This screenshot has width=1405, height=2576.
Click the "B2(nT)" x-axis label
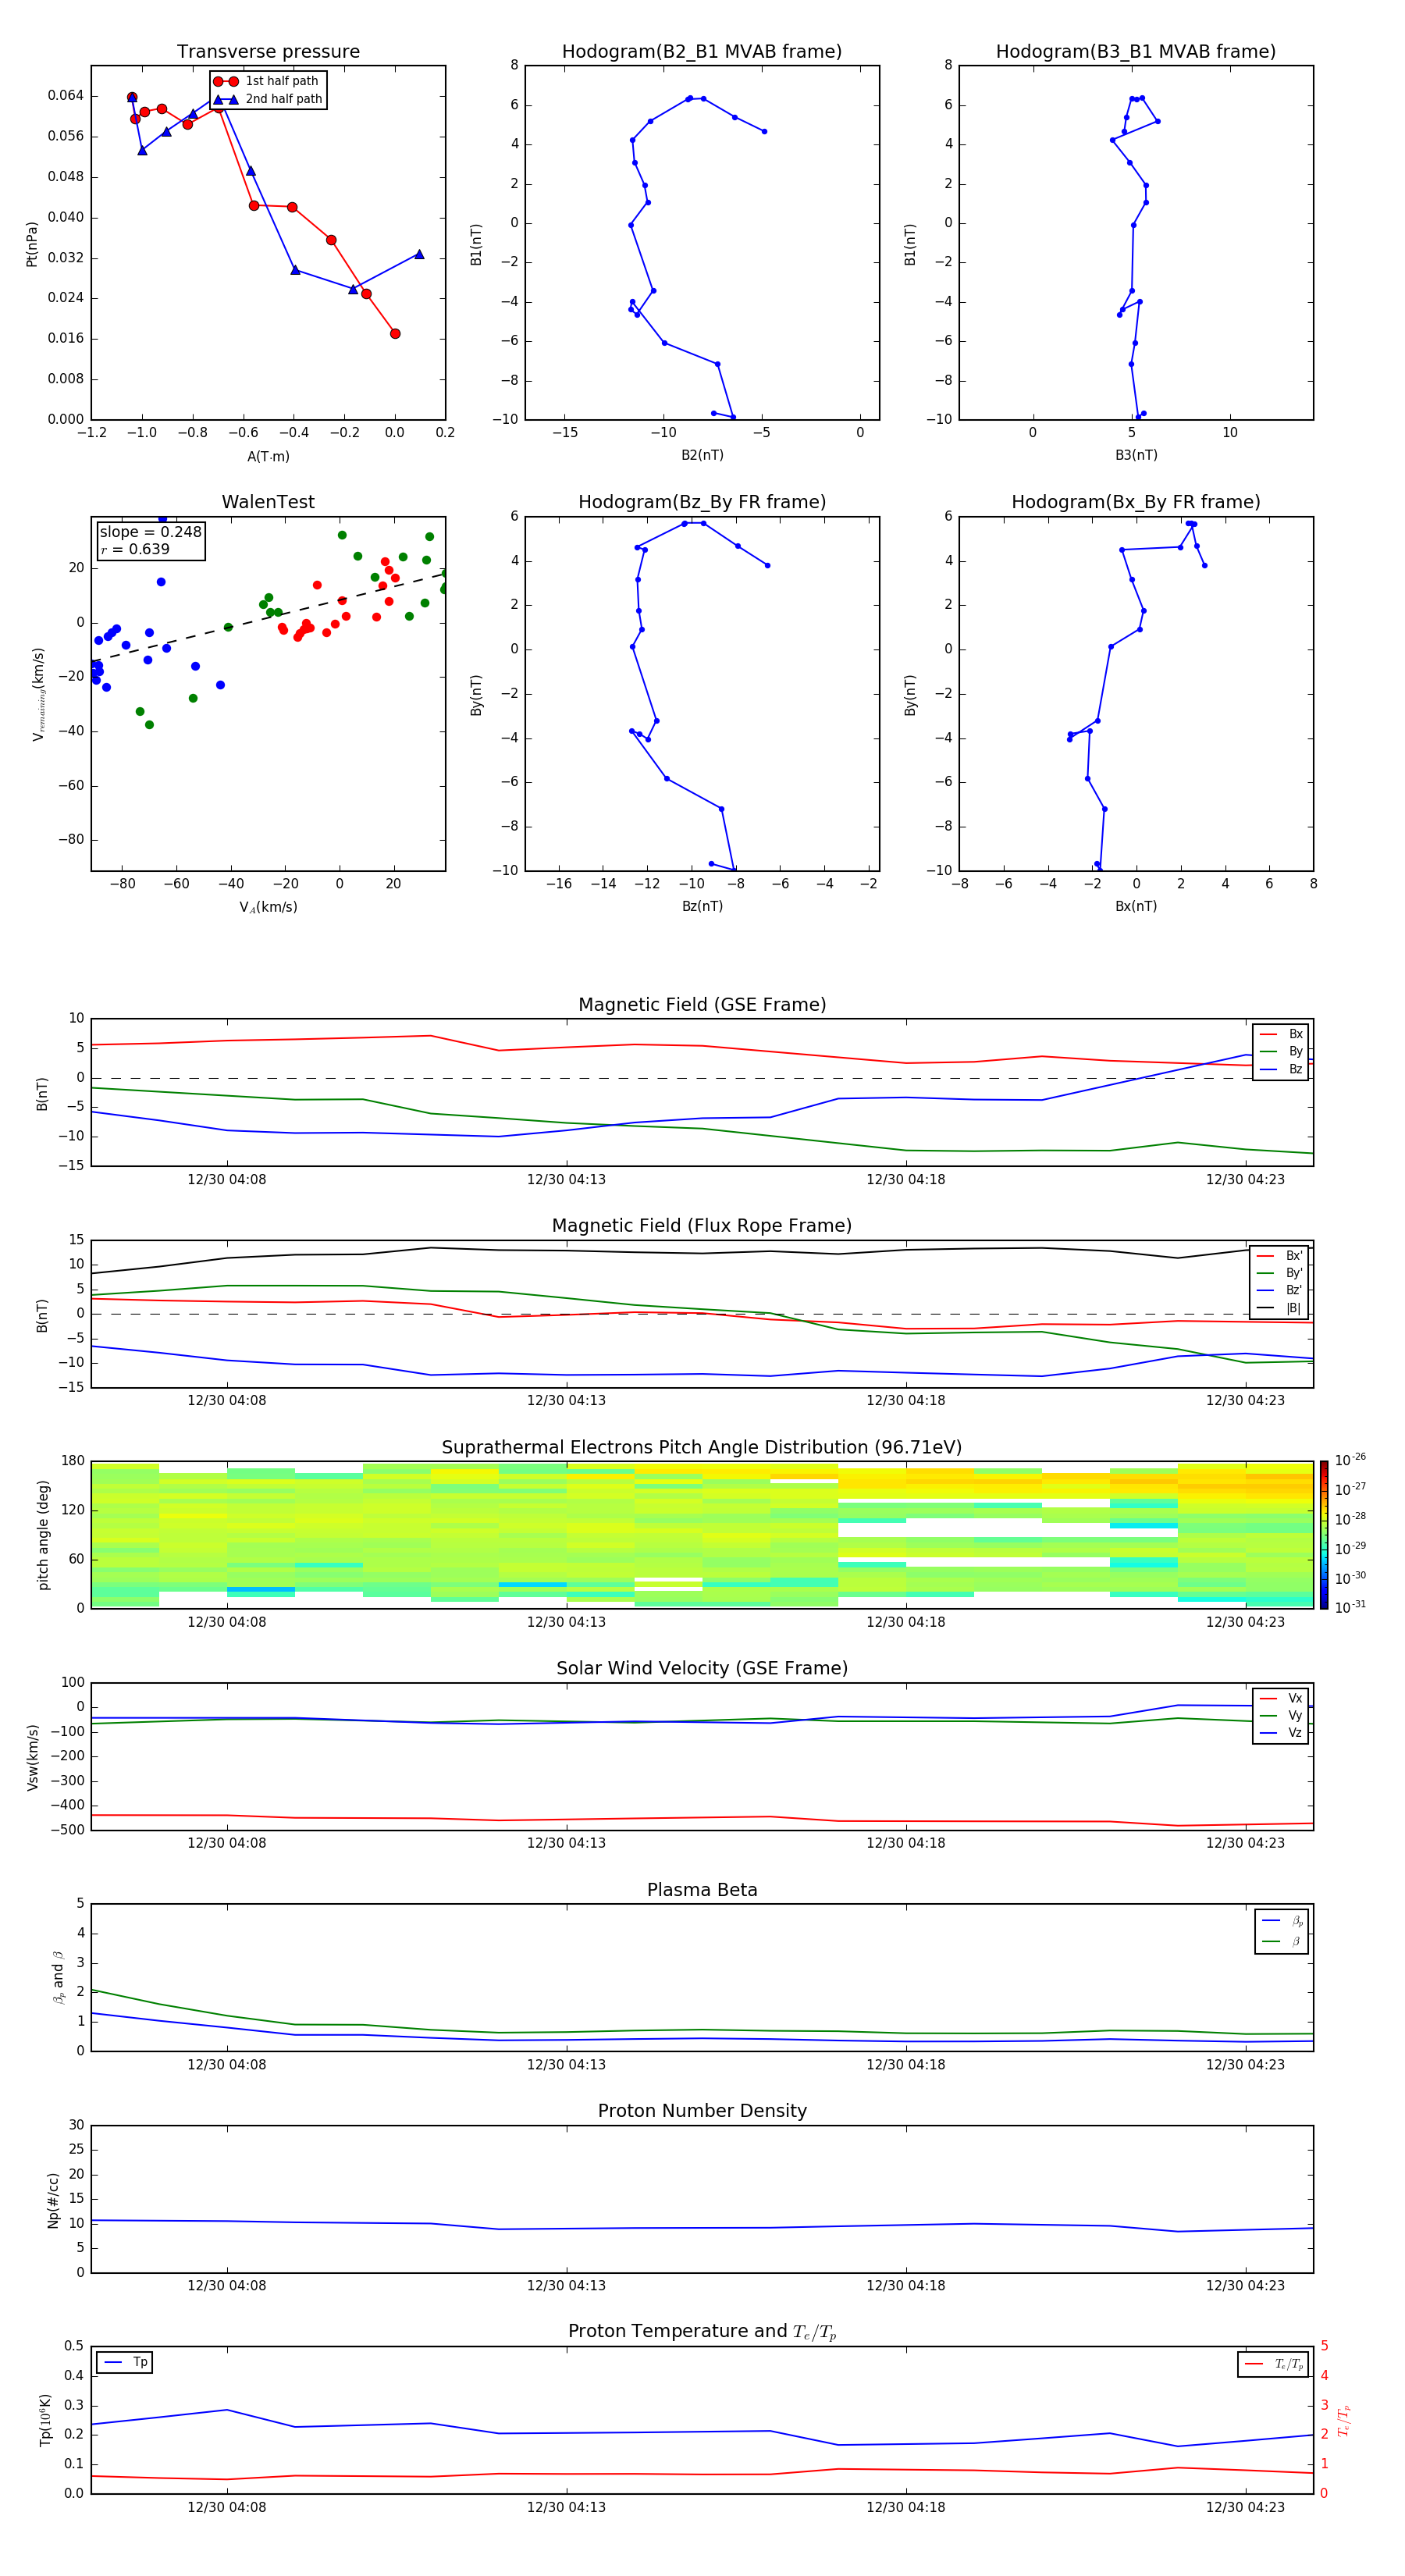702,456
